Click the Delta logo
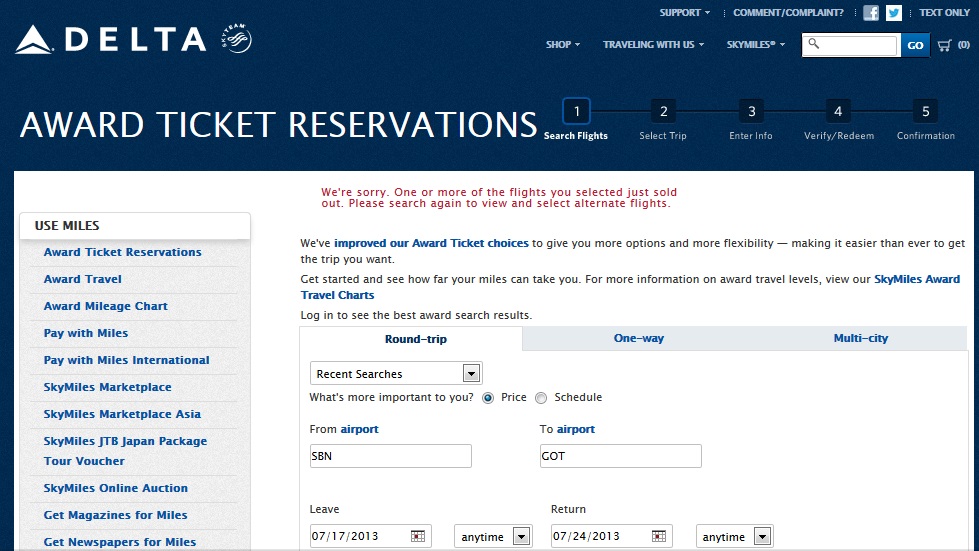The image size is (979, 551). (110, 40)
